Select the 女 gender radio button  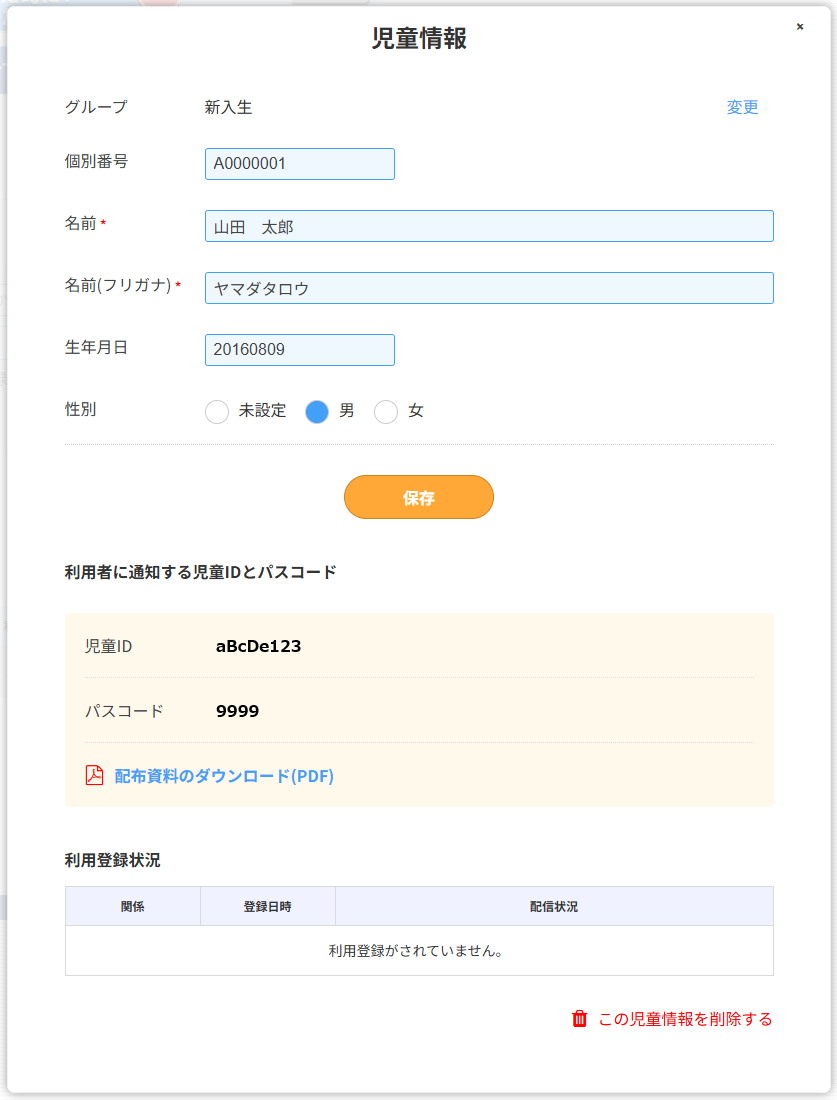(386, 412)
